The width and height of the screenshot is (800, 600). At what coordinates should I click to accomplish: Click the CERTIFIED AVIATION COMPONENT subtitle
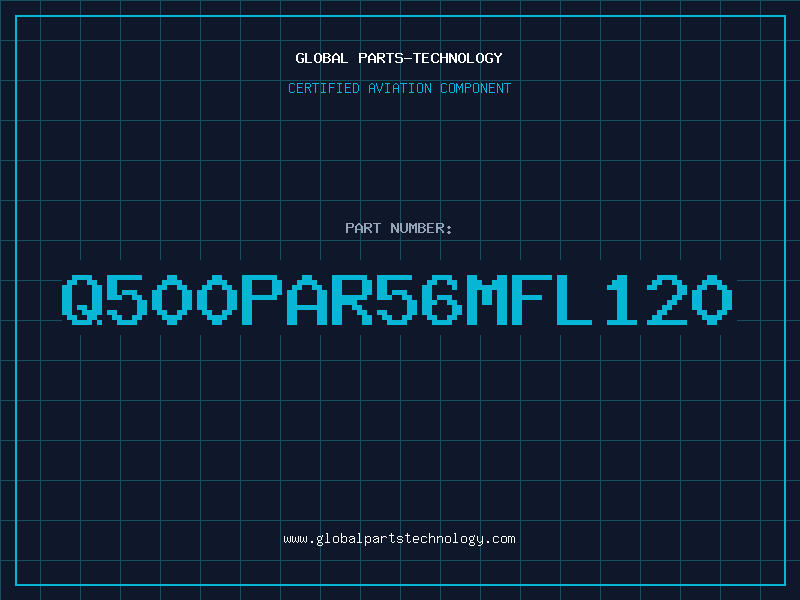point(399,88)
